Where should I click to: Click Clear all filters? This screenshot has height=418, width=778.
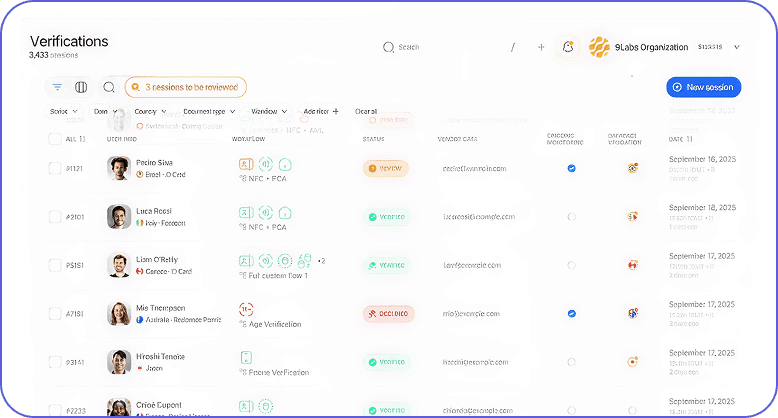click(x=366, y=111)
